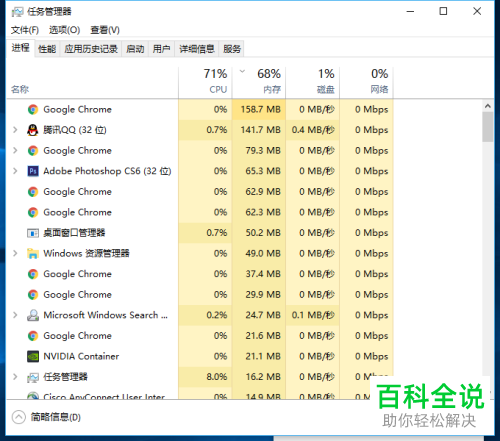Sort by the 71% CPU column header
500x441 pixels.
click(x=205, y=83)
